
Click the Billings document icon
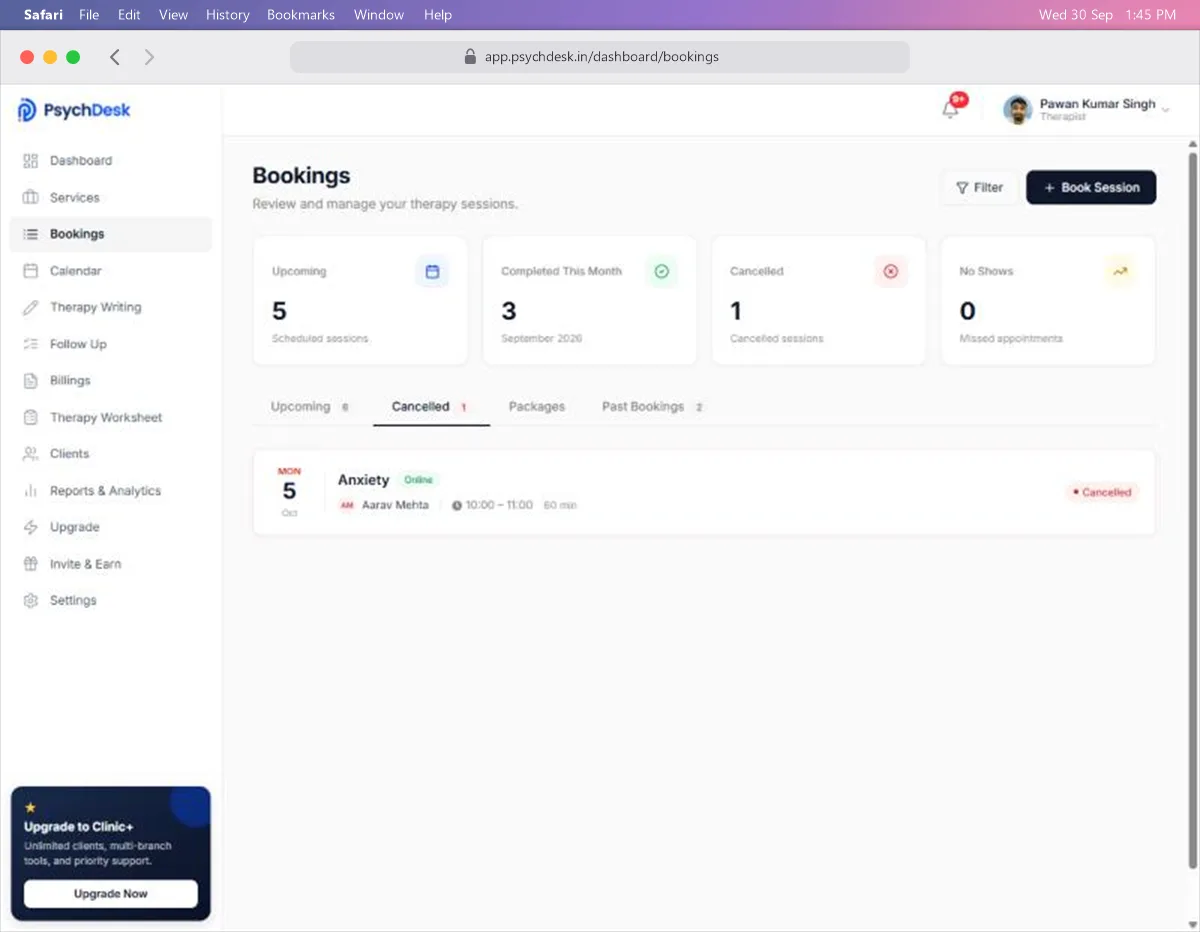[x=30, y=380]
